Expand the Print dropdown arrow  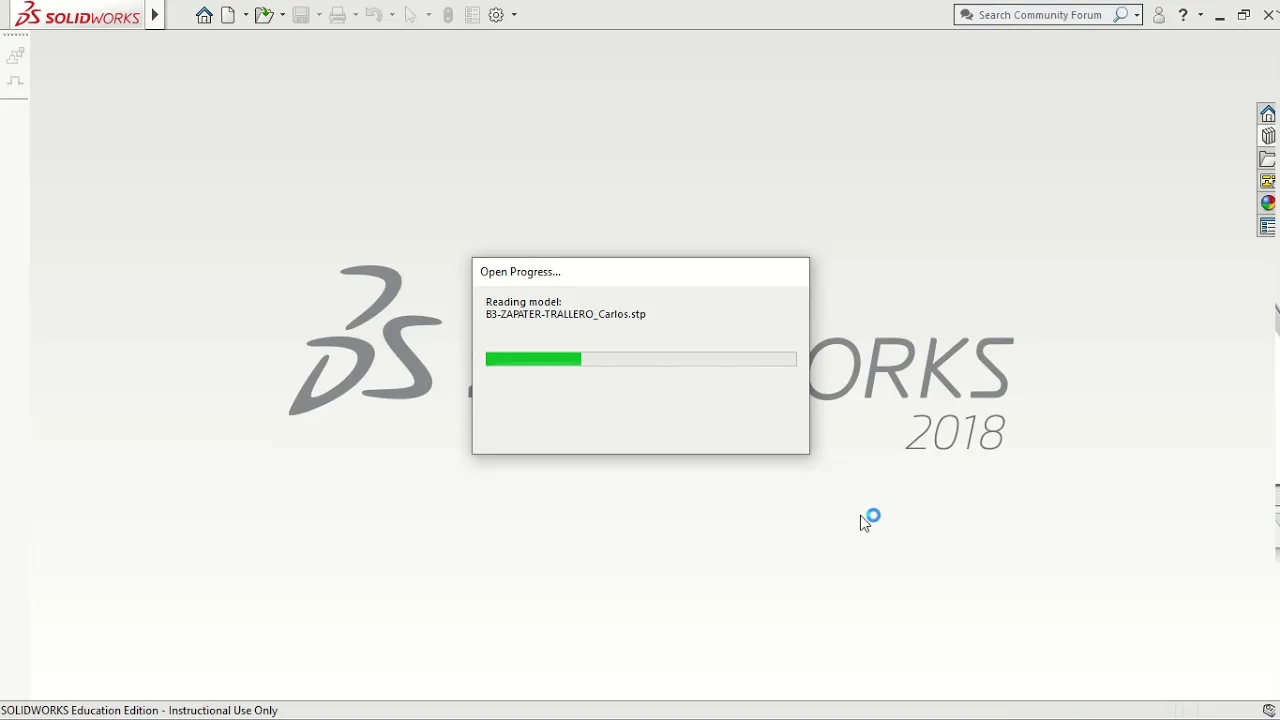click(x=355, y=15)
